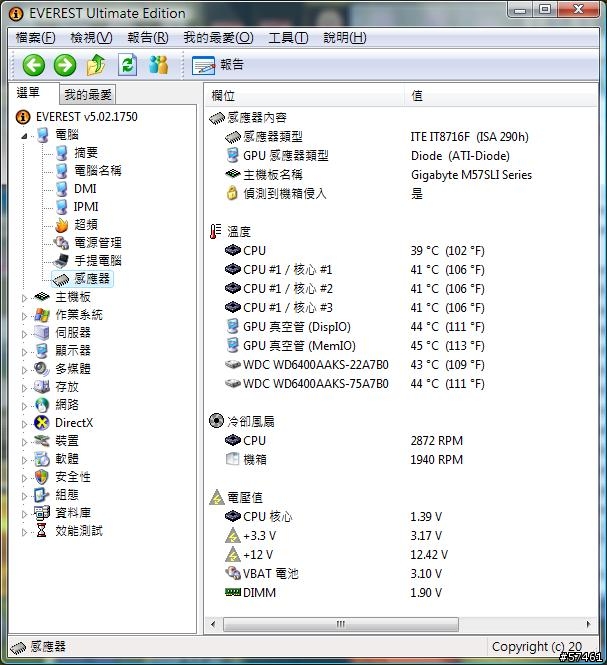The image size is (607, 665).
Task: Click the flame icon next to 超頻
Action: (x=62, y=225)
